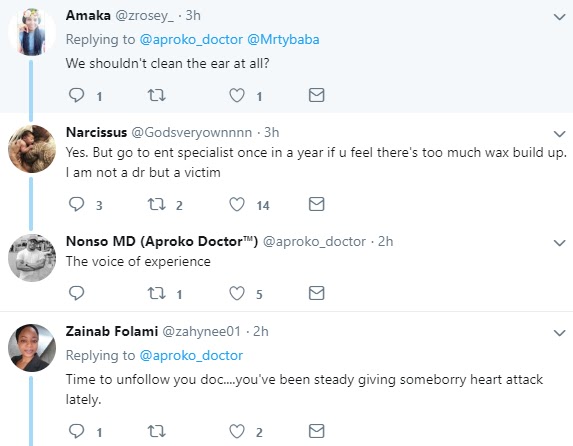Open Nonso MD's profile avatar
The width and height of the screenshot is (573, 446).
pos(32,258)
